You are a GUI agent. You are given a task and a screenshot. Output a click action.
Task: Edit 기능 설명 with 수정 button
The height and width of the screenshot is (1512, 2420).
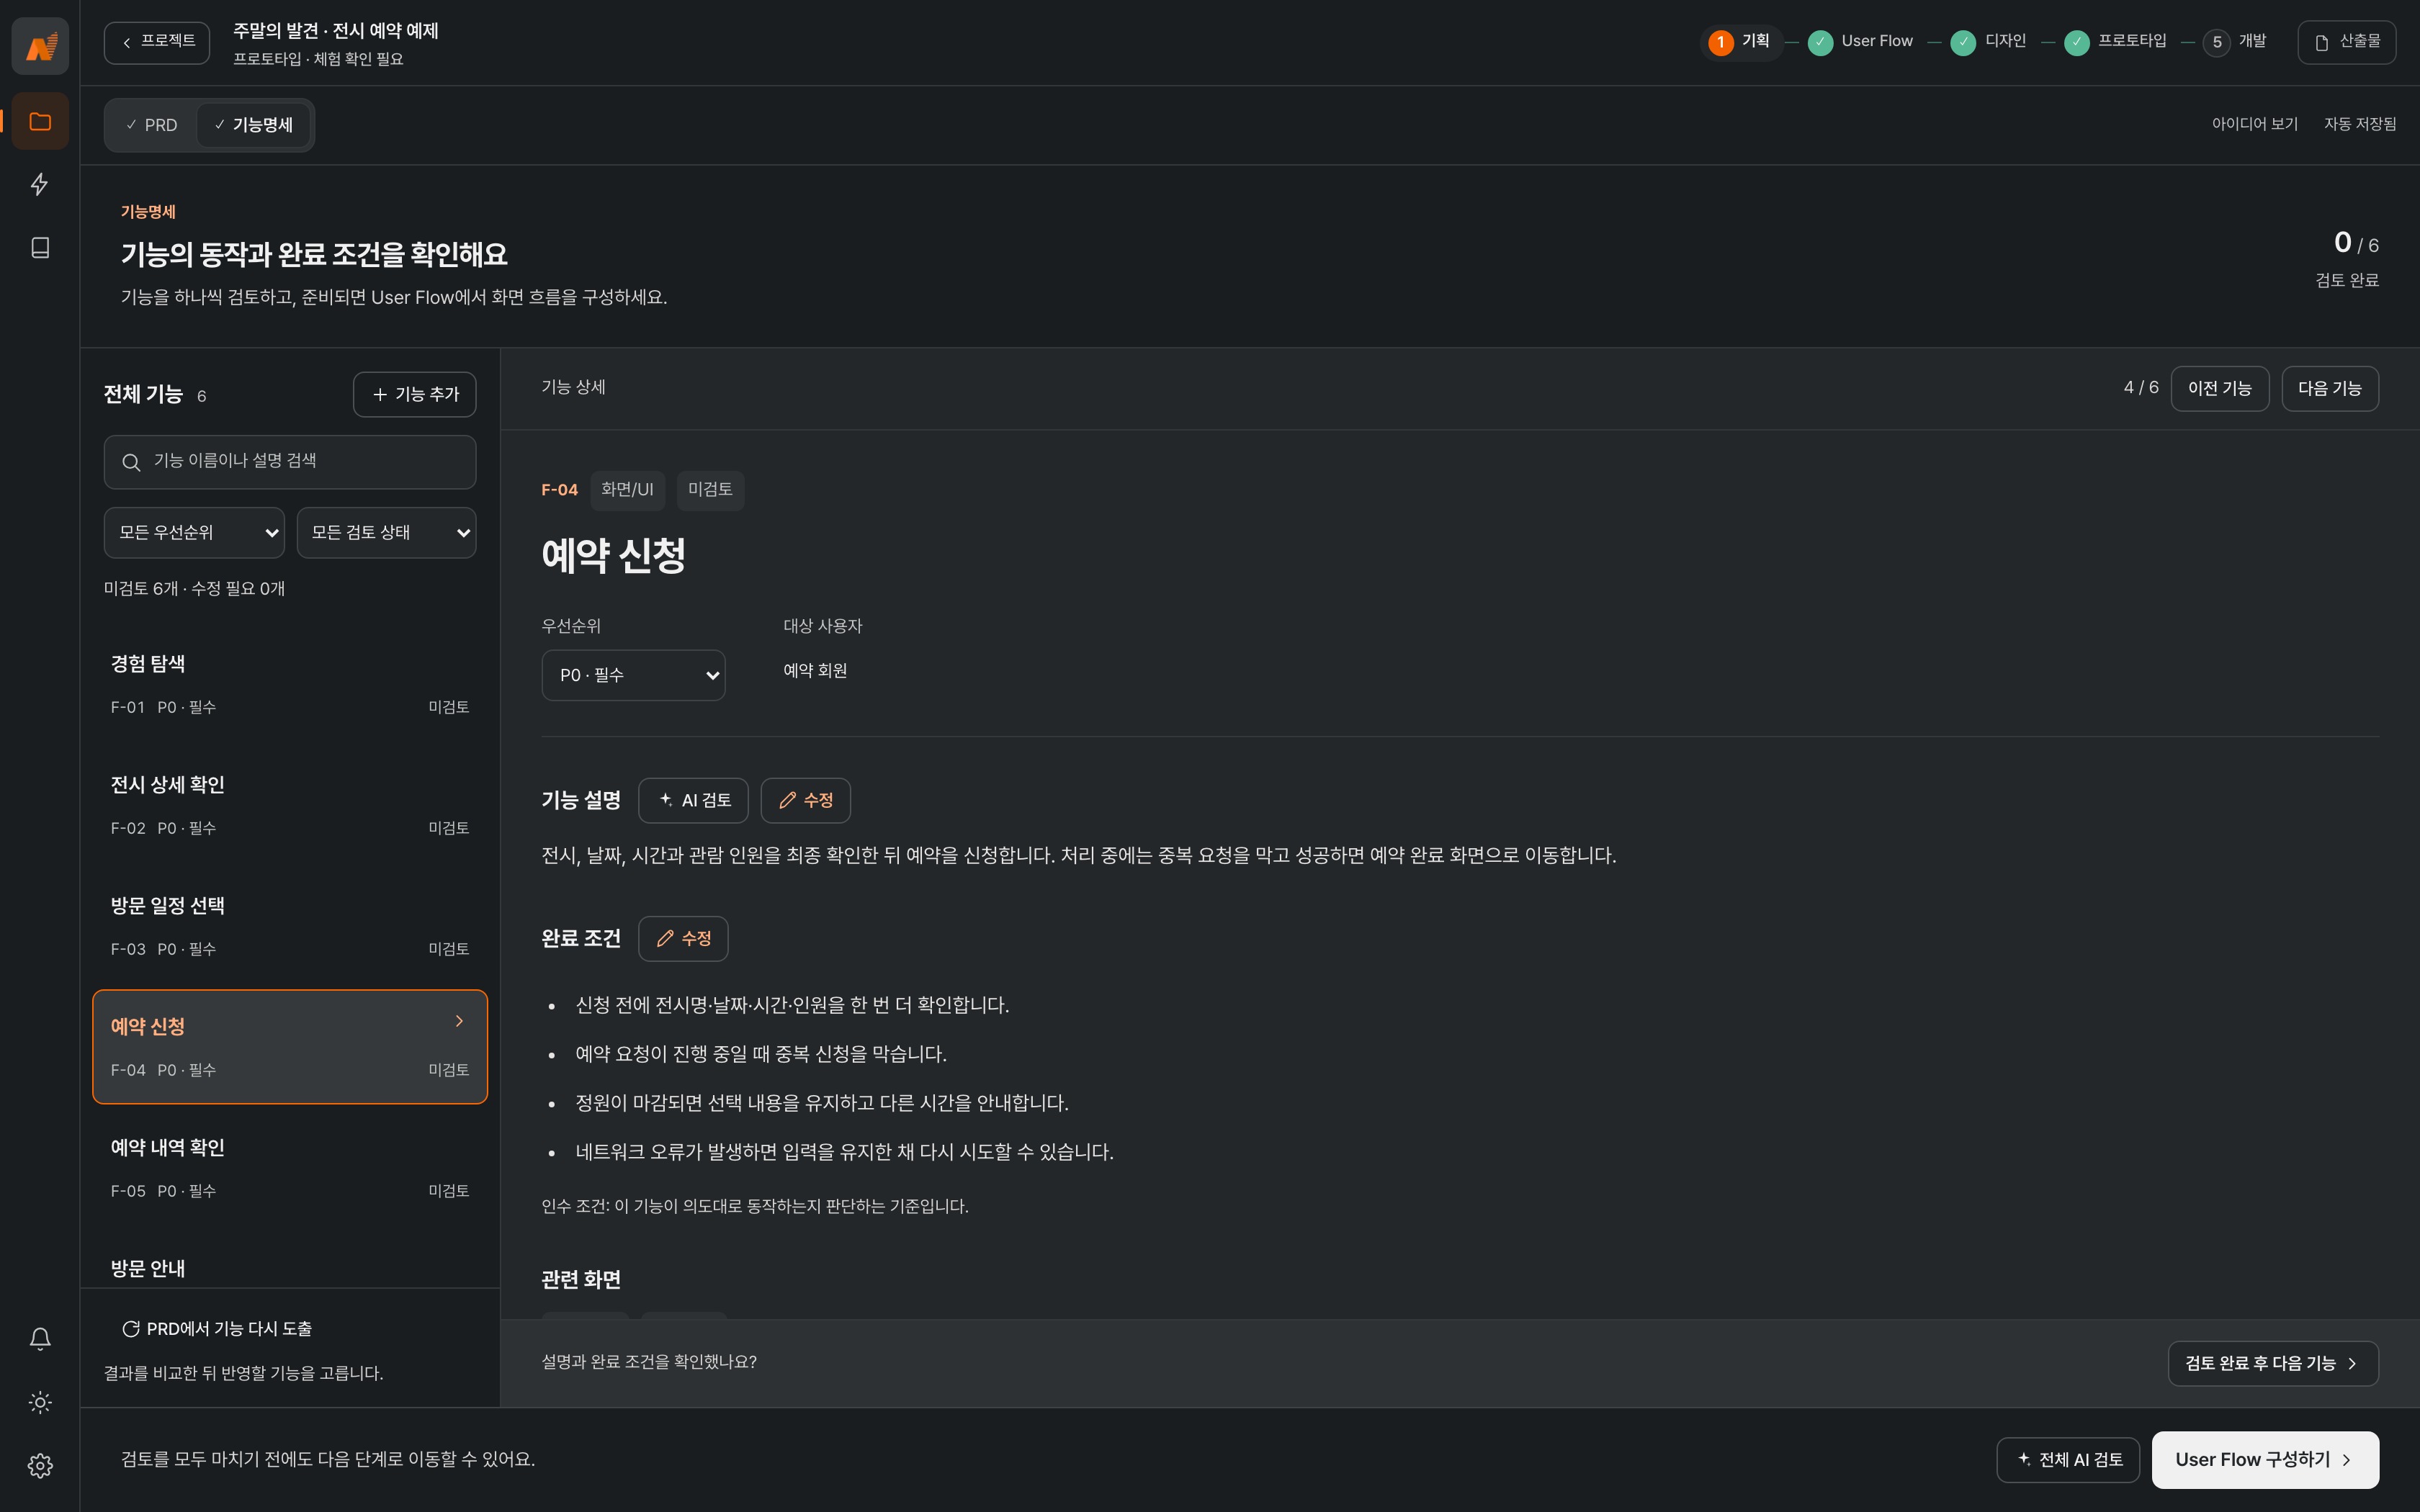(x=805, y=800)
